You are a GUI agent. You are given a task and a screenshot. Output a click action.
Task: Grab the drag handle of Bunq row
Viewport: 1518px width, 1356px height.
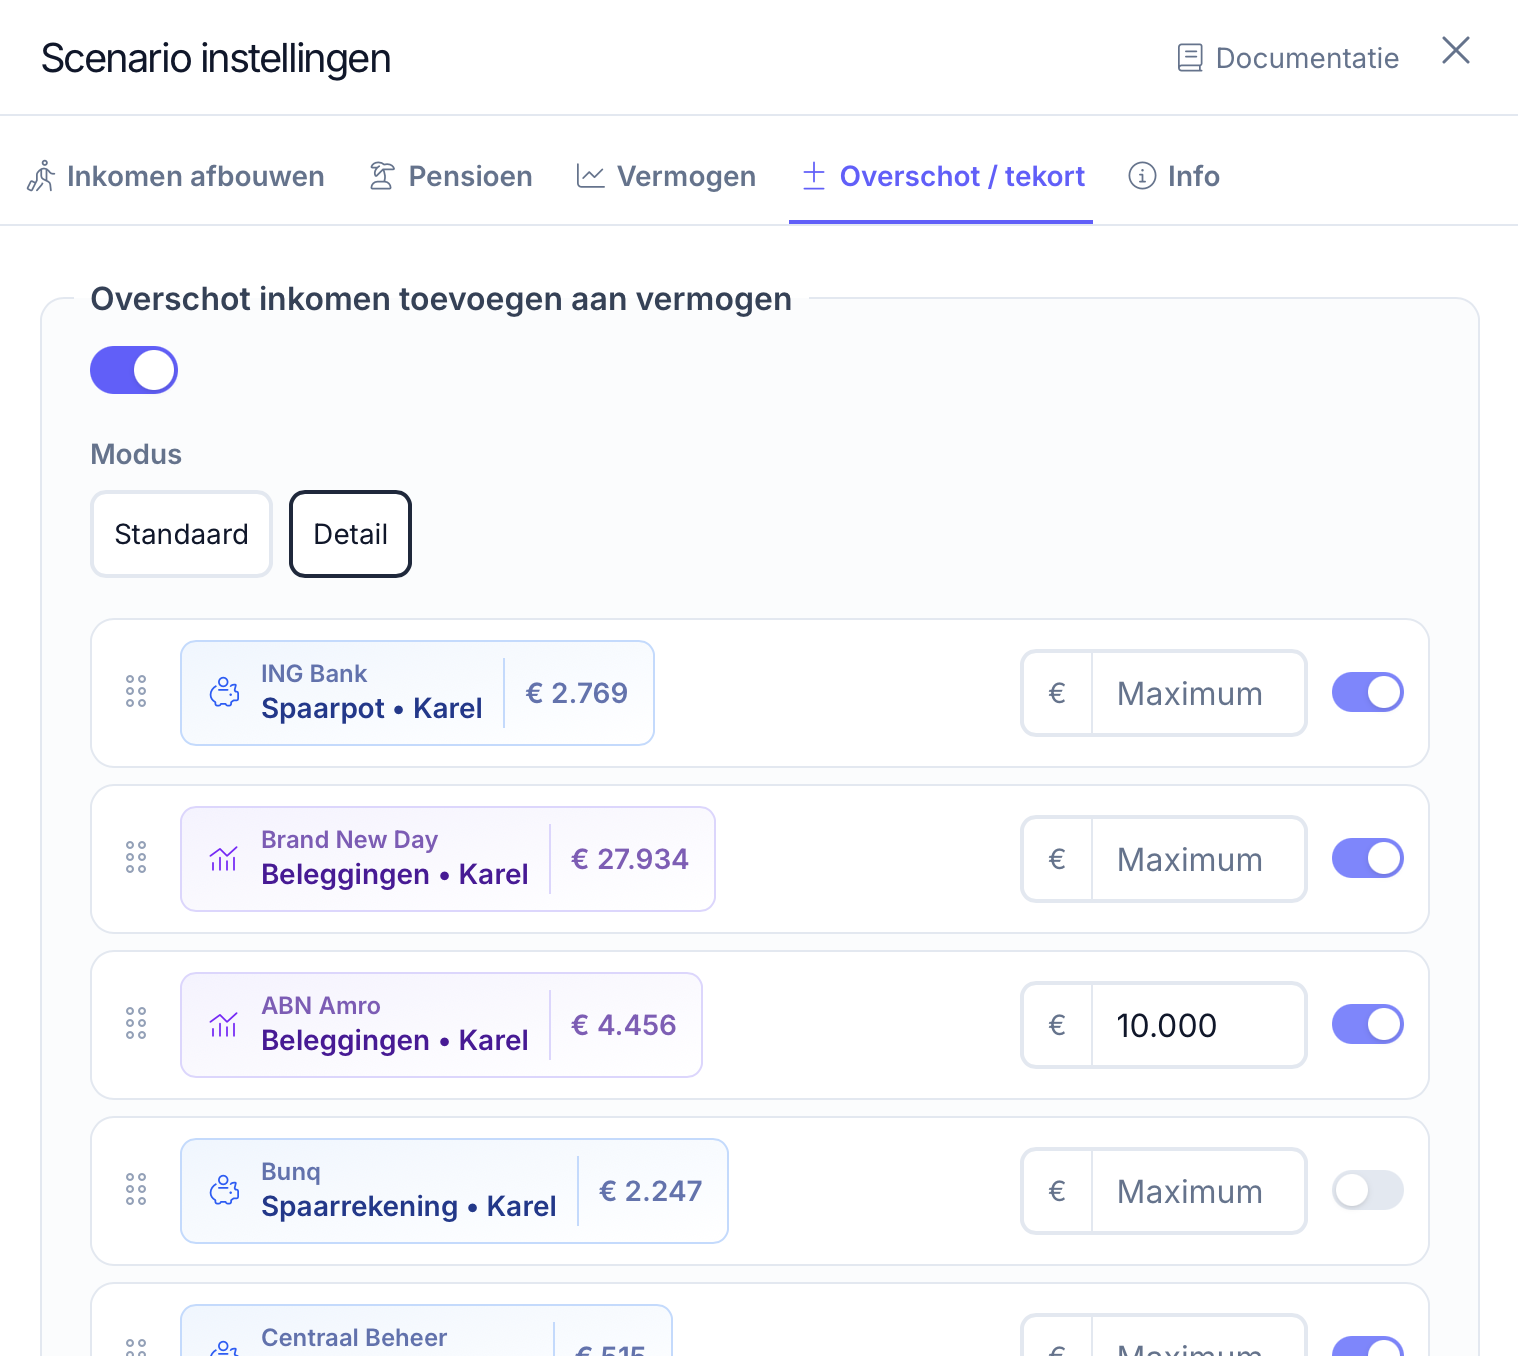click(x=136, y=1190)
